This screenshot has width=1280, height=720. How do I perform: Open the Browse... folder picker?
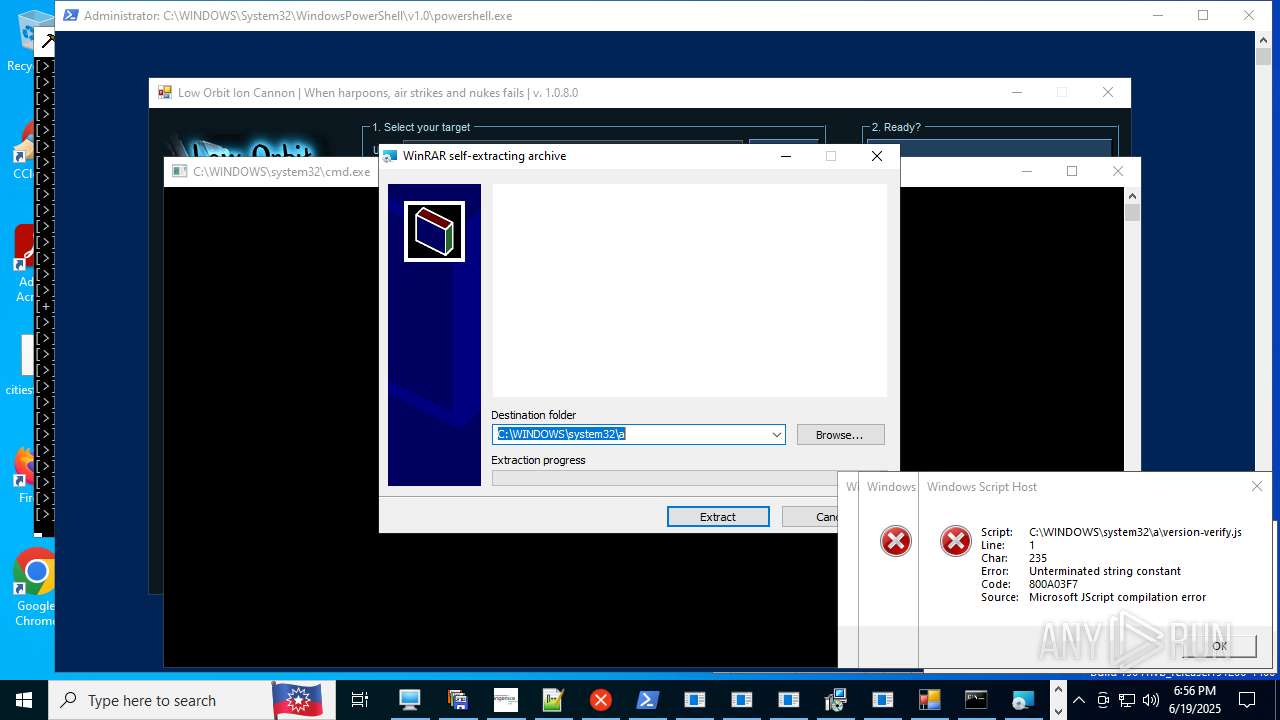(840, 435)
